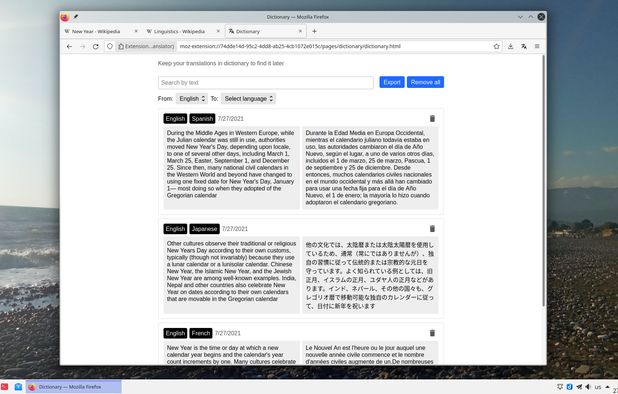Image resolution: width=618 pixels, height=394 pixels.
Task: Click the Japanese language tag
Action: (x=204, y=229)
